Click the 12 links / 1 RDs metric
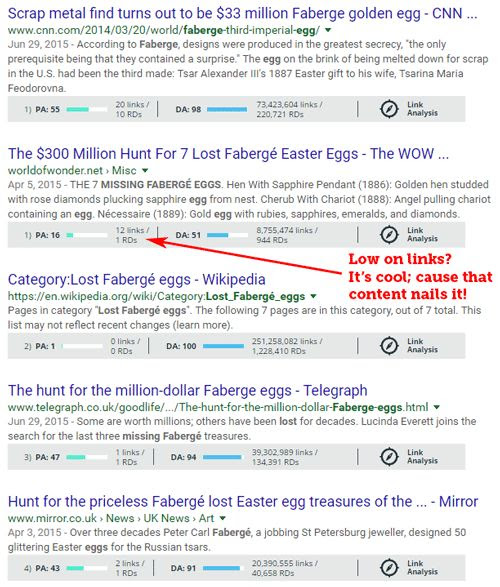Image resolution: width=500 pixels, height=587 pixels. [132, 235]
